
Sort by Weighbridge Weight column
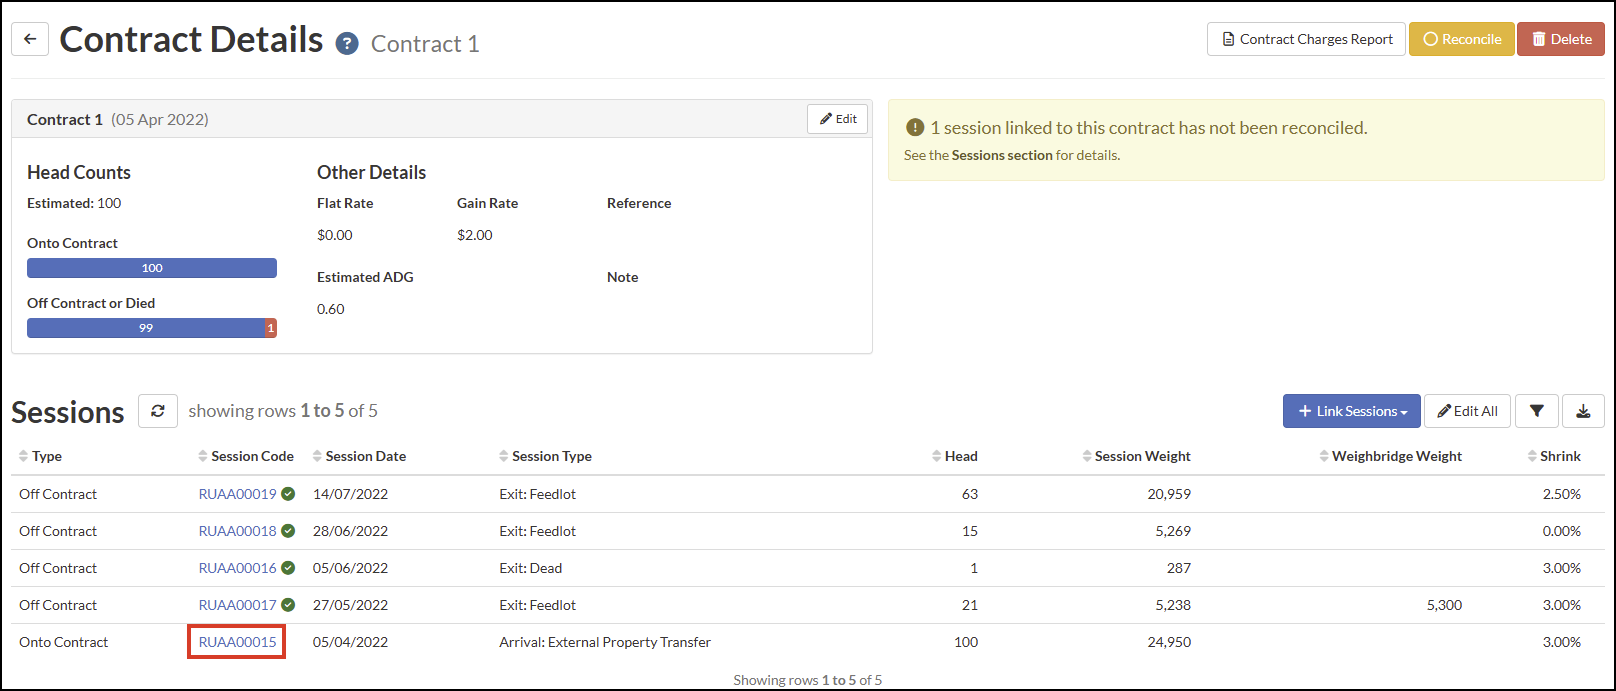pyautogui.click(x=1390, y=456)
